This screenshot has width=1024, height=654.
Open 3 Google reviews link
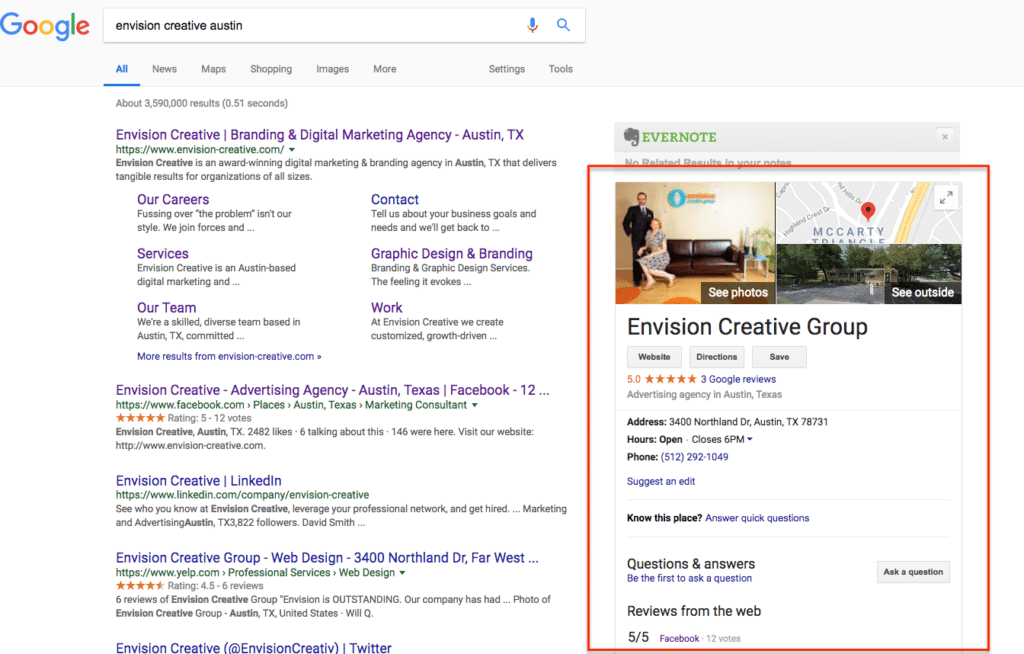point(738,379)
